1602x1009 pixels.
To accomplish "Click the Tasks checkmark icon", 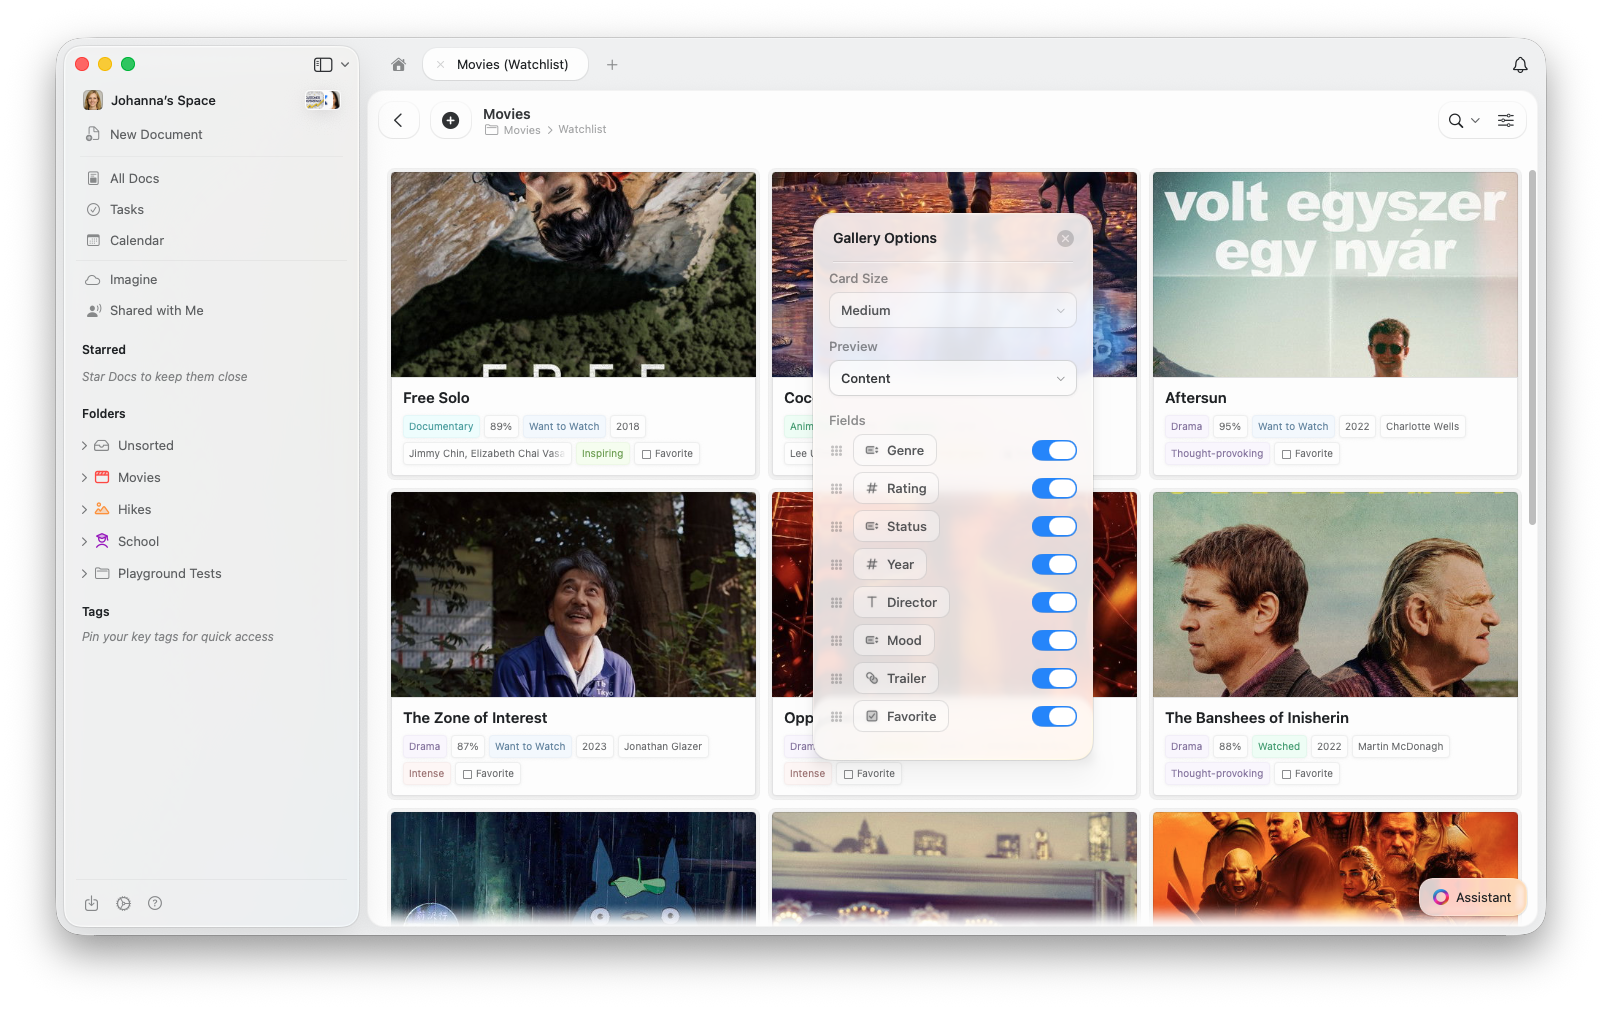I will point(93,210).
